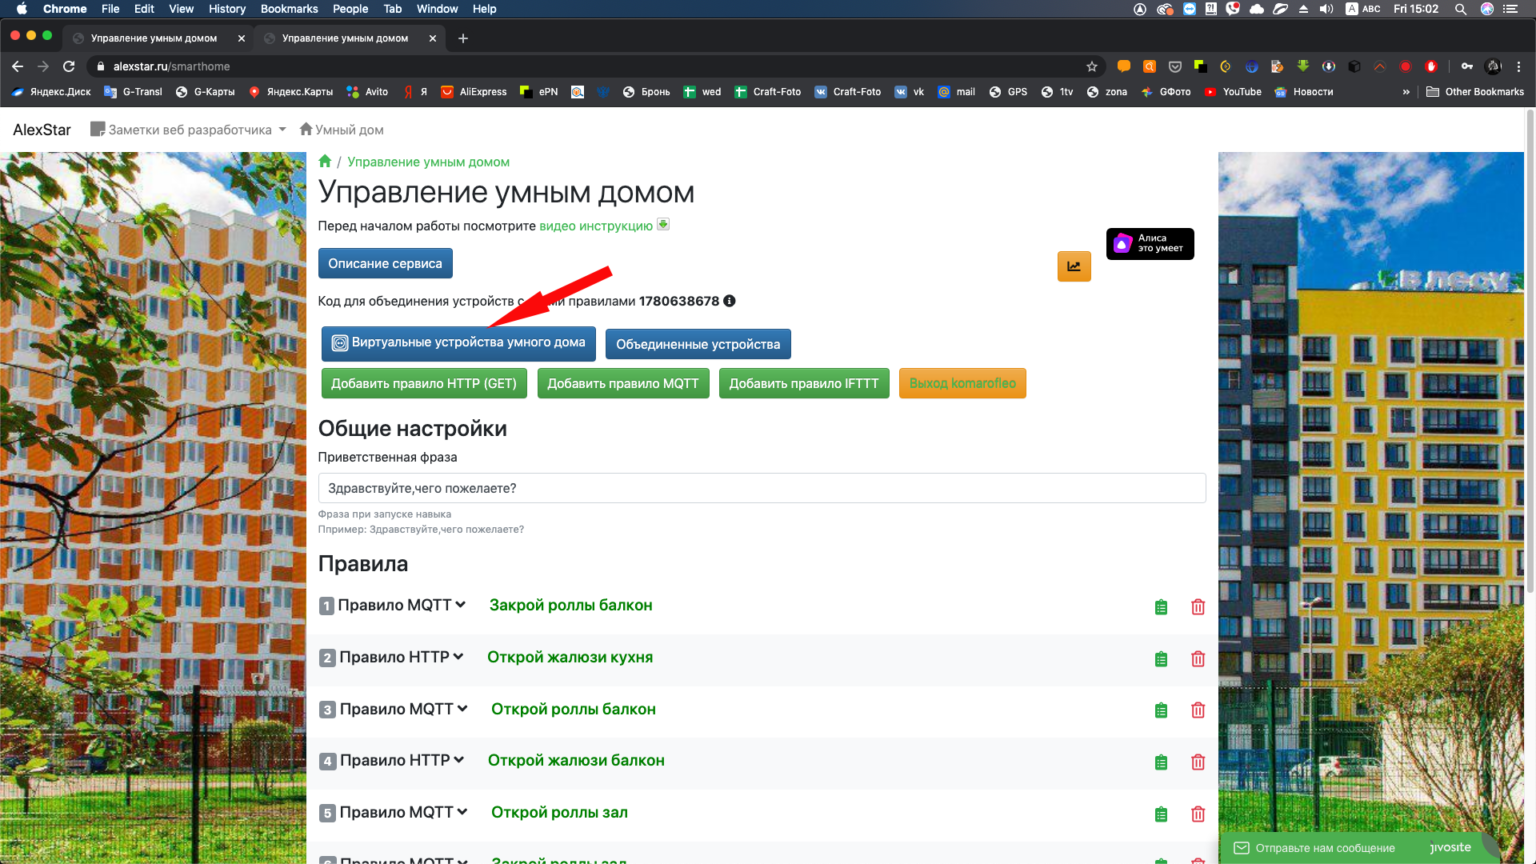Image resolution: width=1536 pixels, height=864 pixels.
Task: Open 'Умный дом' navigation item
Action: [342, 129]
